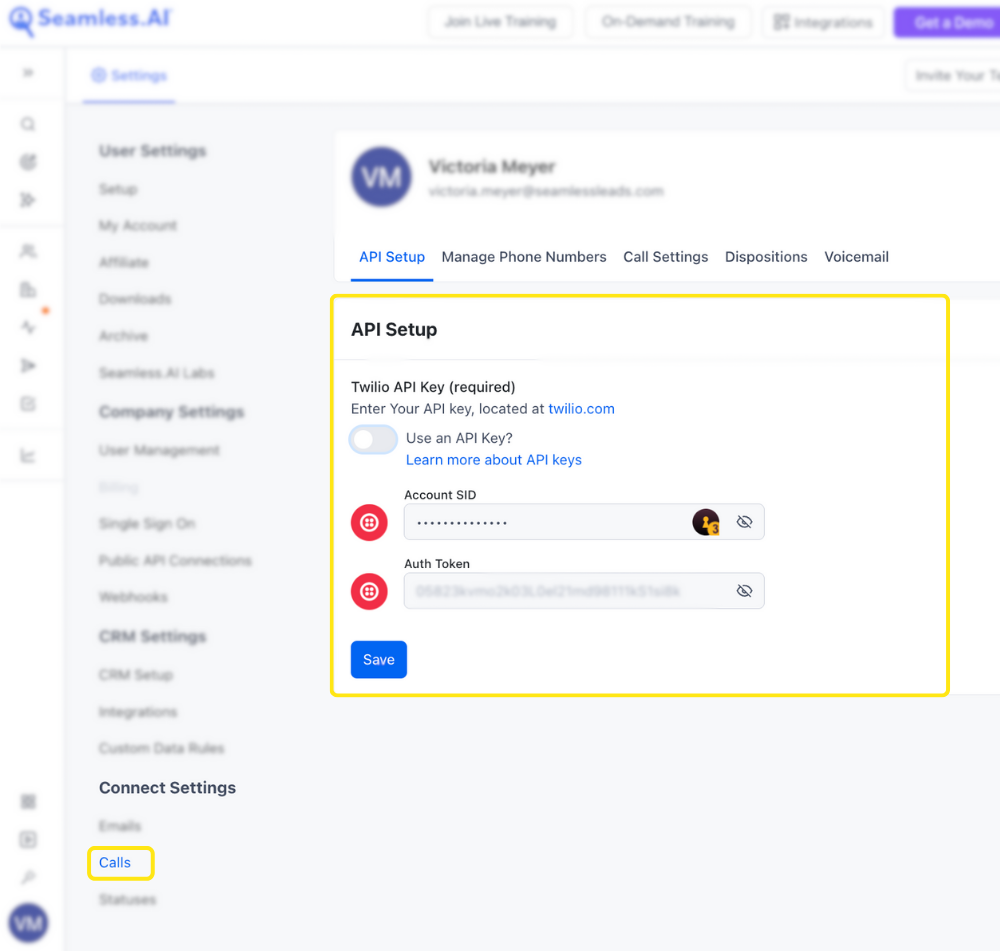Click the Save button
This screenshot has width=1000, height=951.
point(379,660)
